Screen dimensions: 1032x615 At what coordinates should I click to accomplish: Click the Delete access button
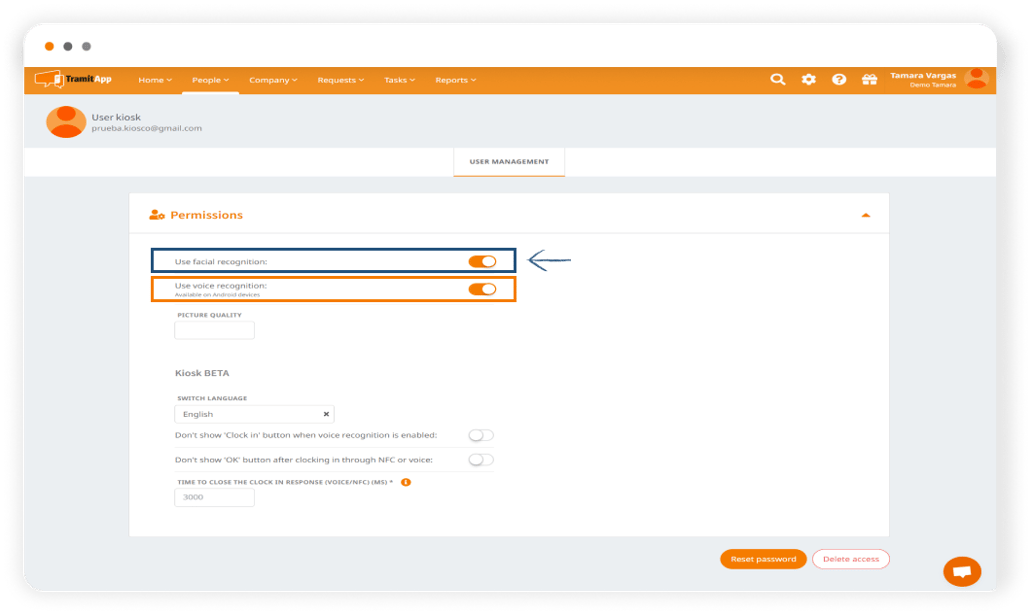coord(850,559)
